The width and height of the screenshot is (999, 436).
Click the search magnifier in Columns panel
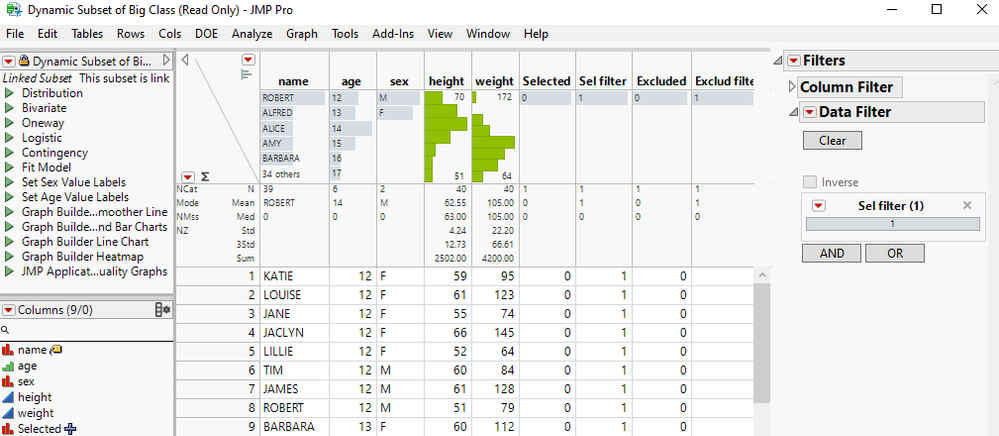4,330
